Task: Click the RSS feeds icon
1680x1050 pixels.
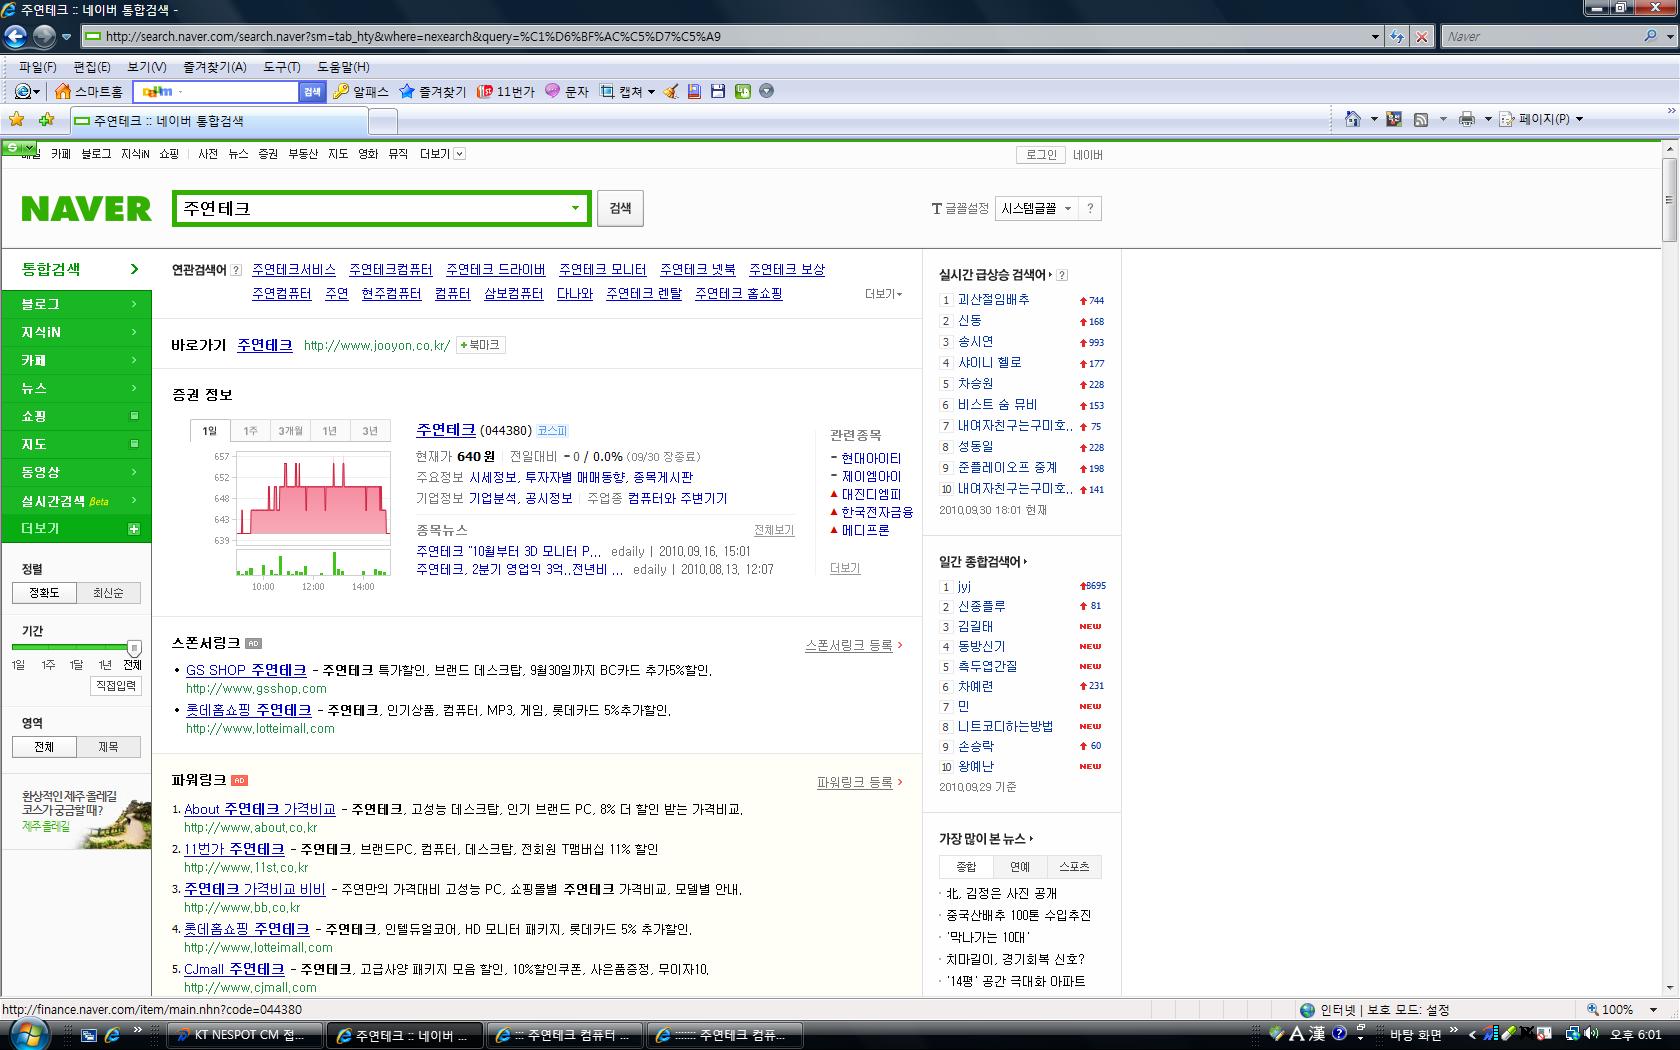Action: point(1420,119)
